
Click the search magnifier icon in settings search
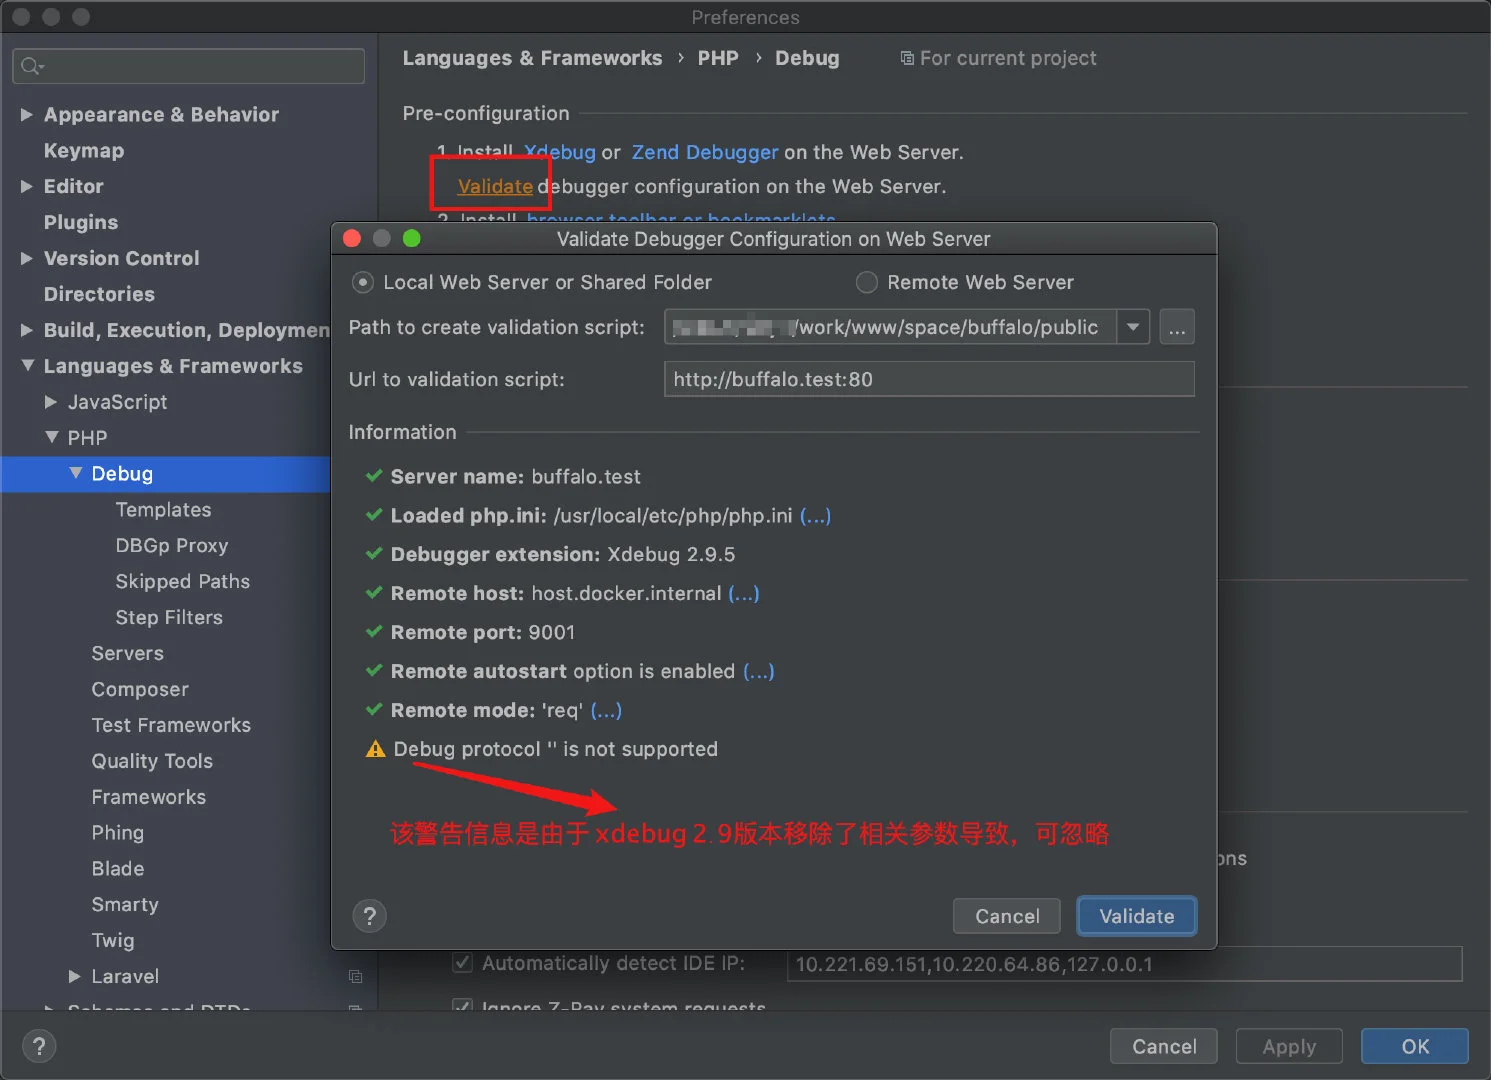point(31,66)
